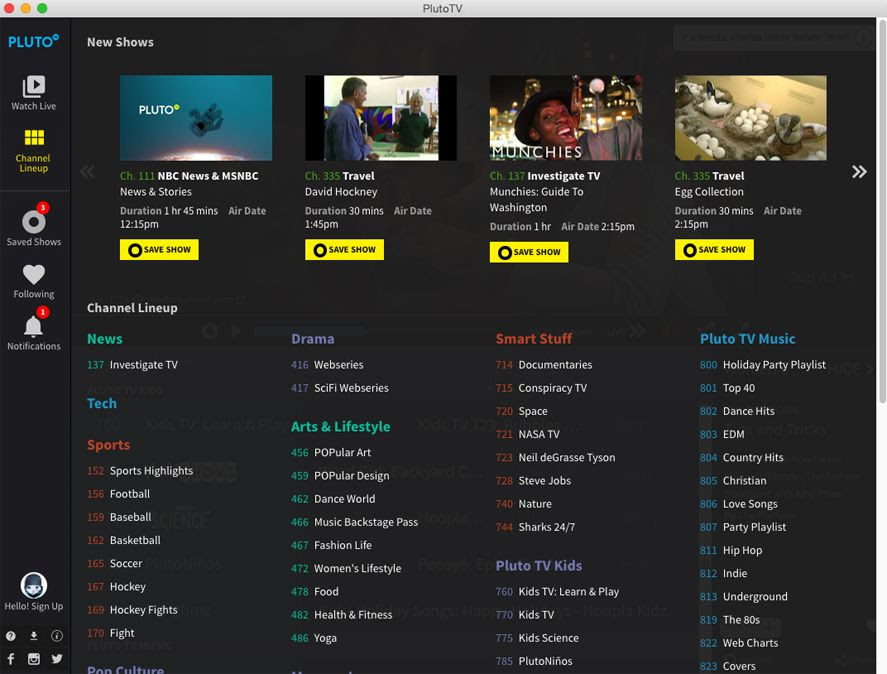Image resolution: width=887 pixels, height=674 pixels.
Task: Open Pluto's Facebook page icon
Action: point(9,659)
